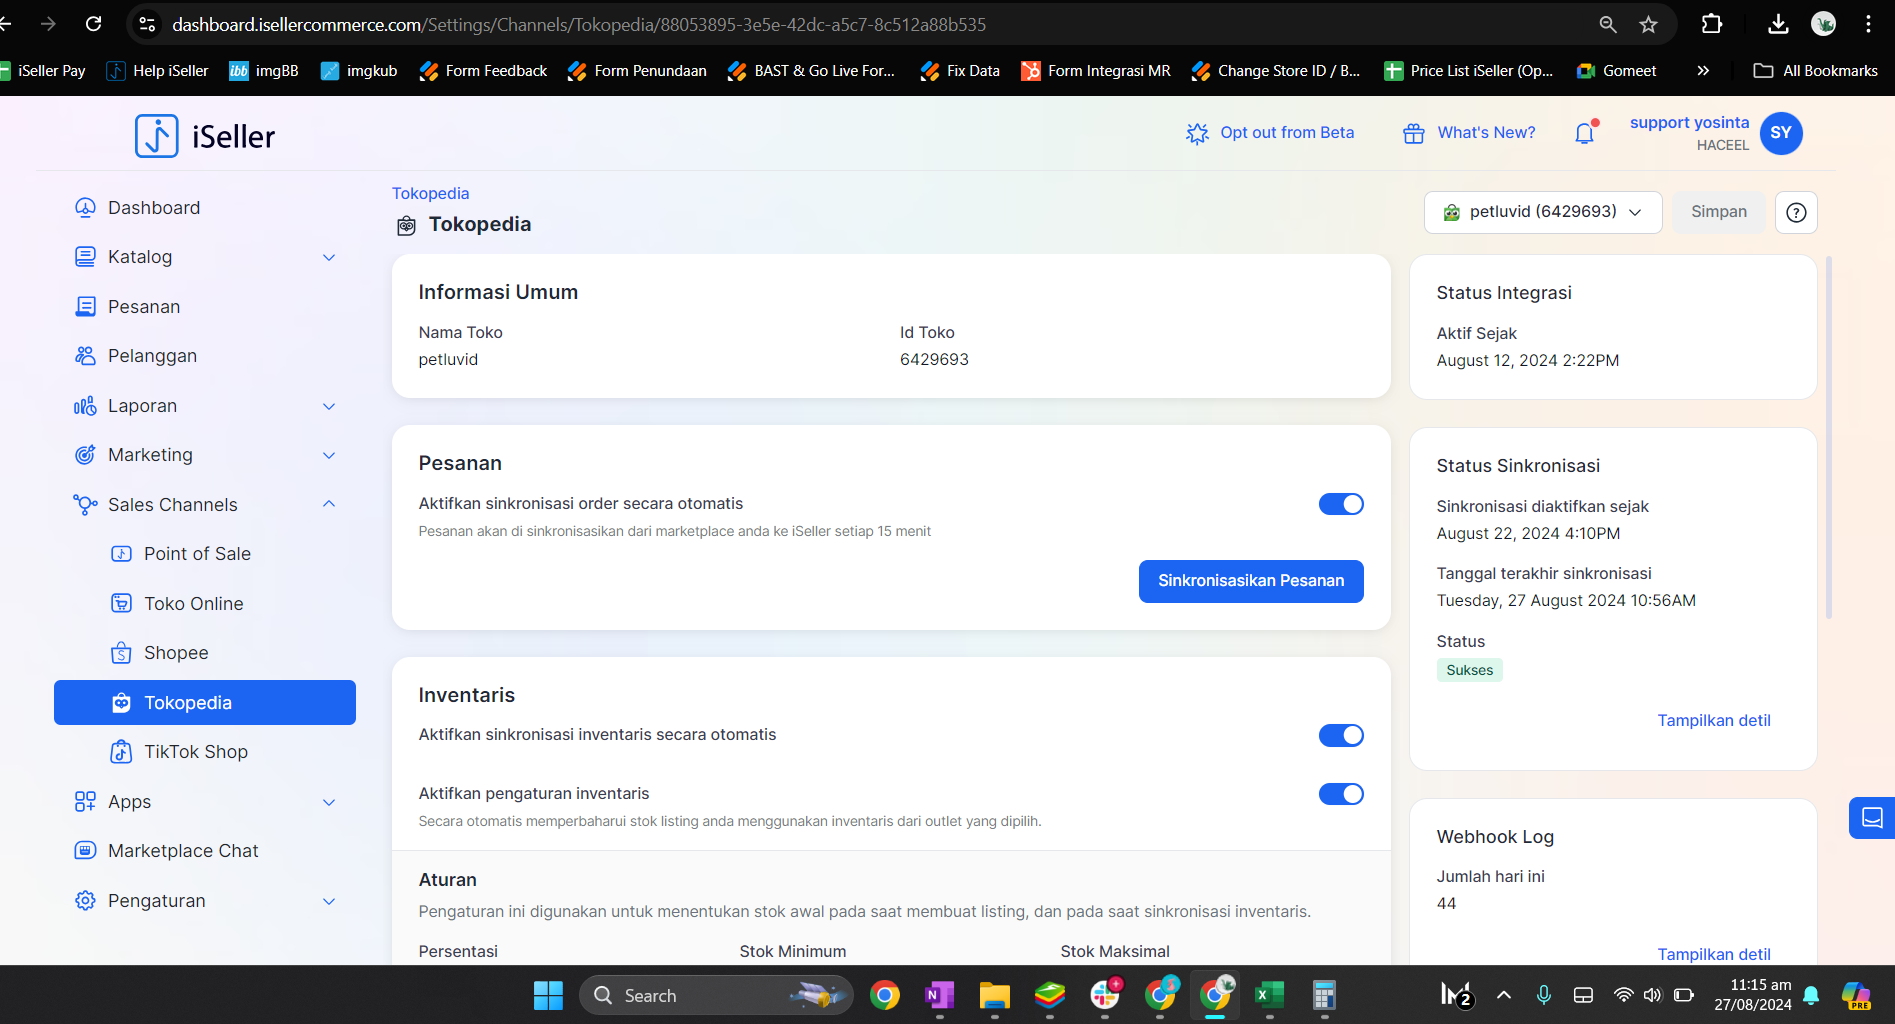Expand the Marketing menu
Image resolution: width=1895 pixels, height=1024 pixels.
pos(329,455)
